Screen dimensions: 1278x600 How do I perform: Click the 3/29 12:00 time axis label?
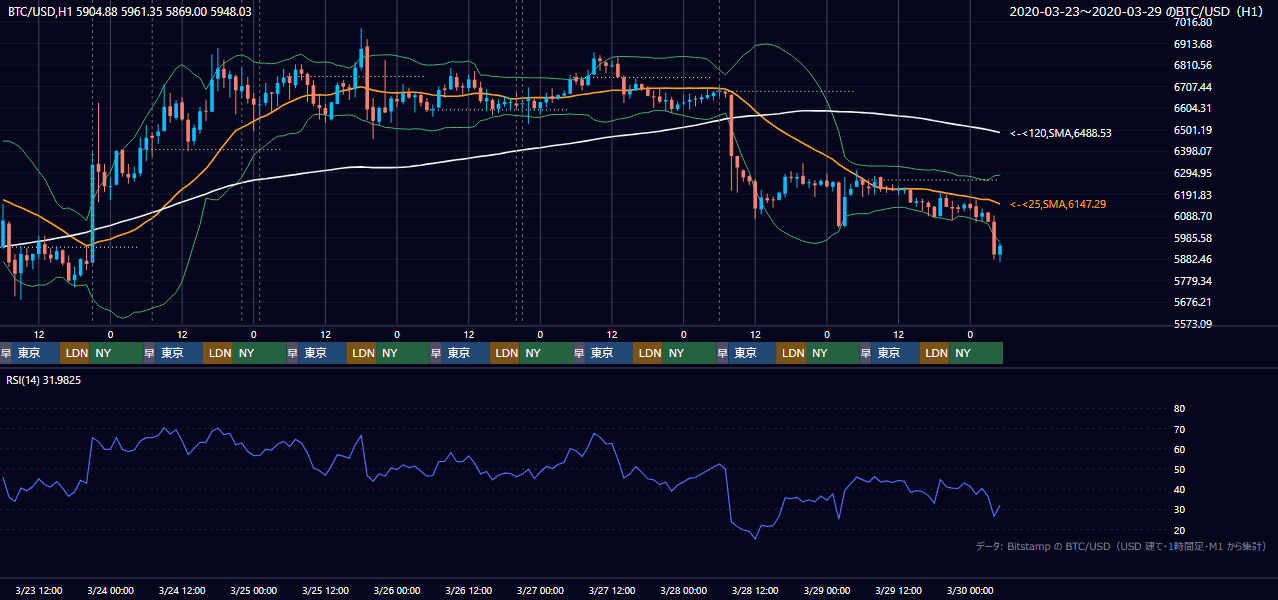tap(899, 590)
